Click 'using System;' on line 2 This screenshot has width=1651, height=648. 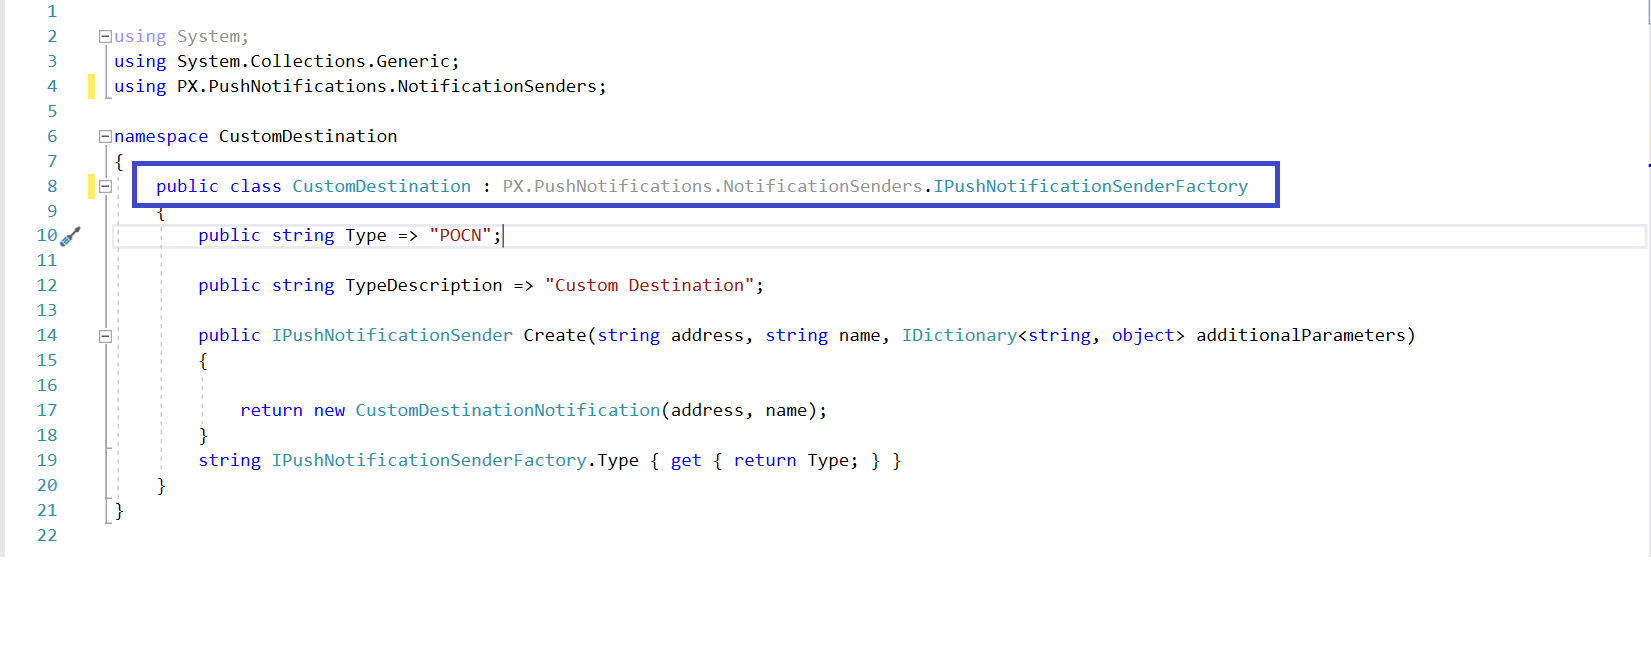click(181, 36)
